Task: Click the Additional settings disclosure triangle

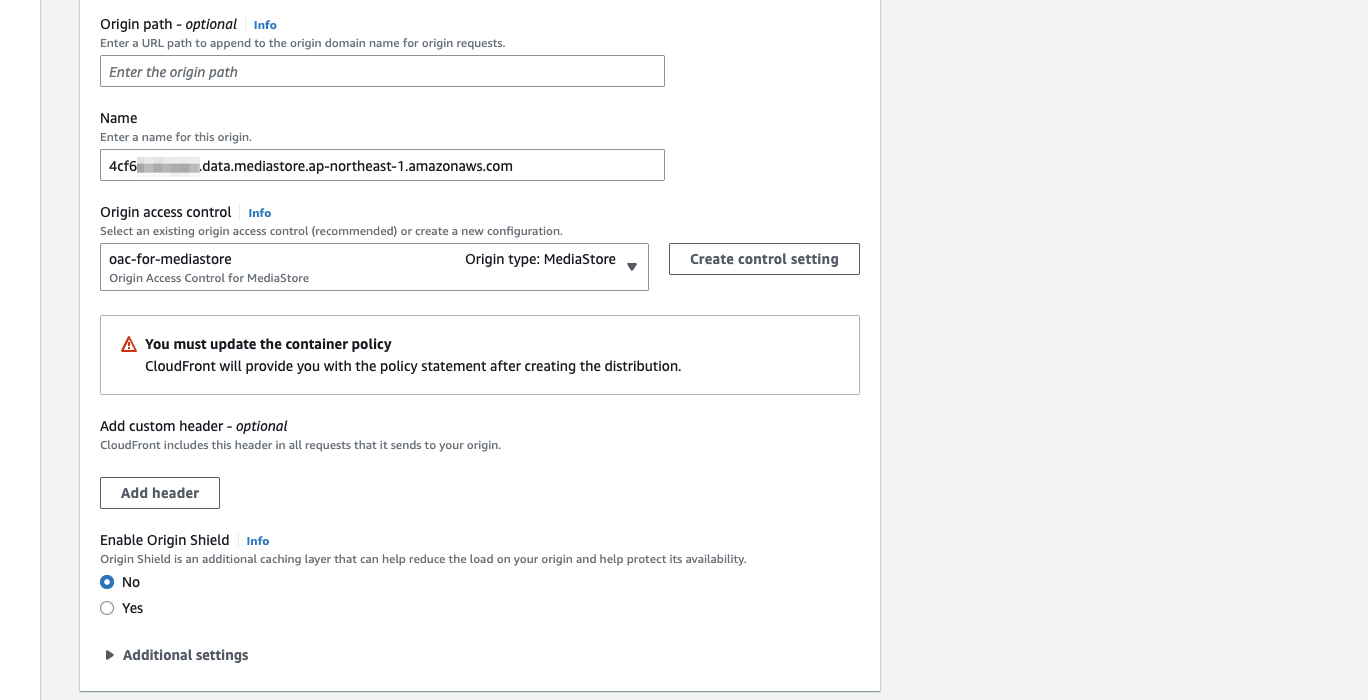Action: 110,655
